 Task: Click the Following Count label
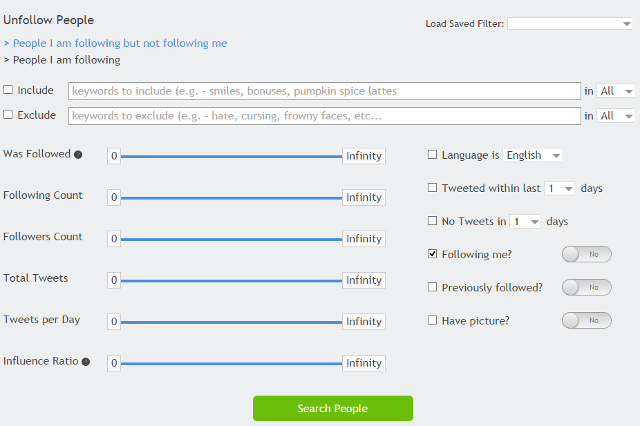coord(43,195)
